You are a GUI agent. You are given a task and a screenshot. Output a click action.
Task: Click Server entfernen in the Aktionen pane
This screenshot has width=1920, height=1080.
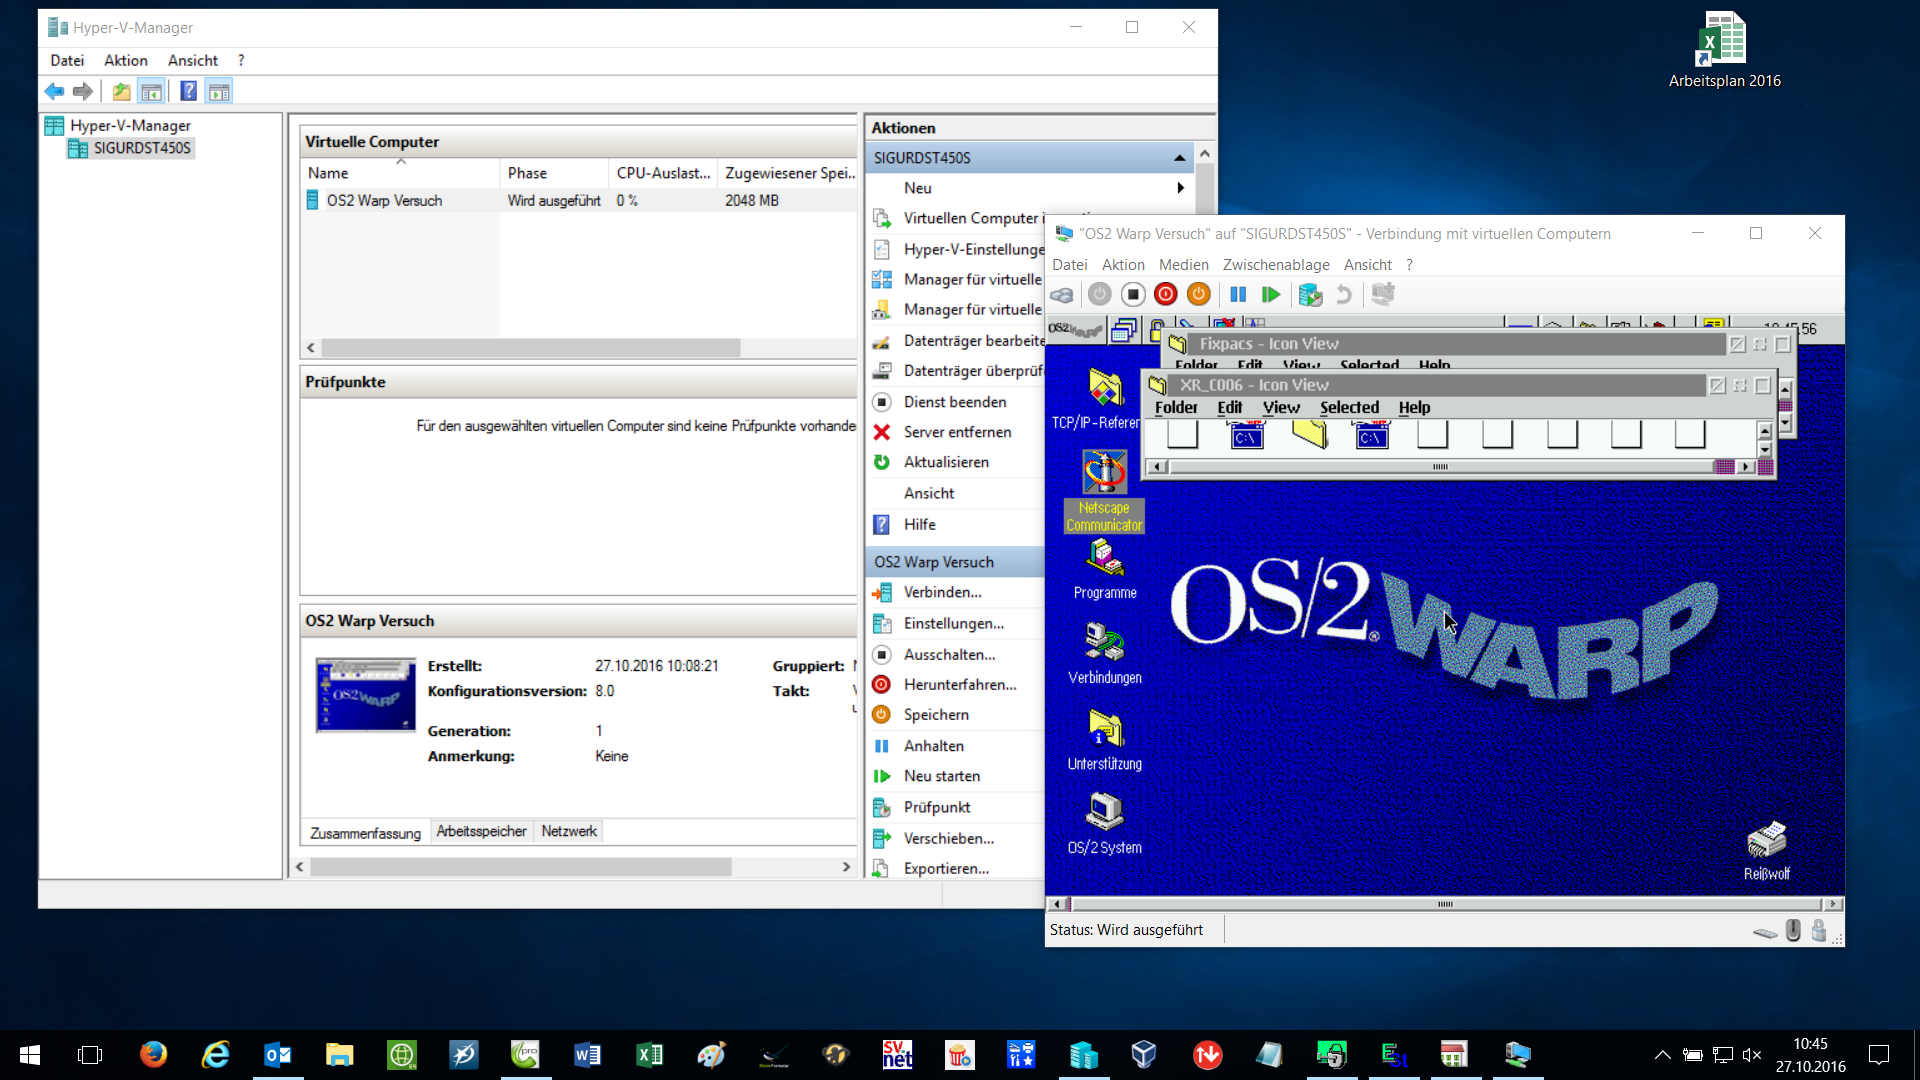(957, 432)
